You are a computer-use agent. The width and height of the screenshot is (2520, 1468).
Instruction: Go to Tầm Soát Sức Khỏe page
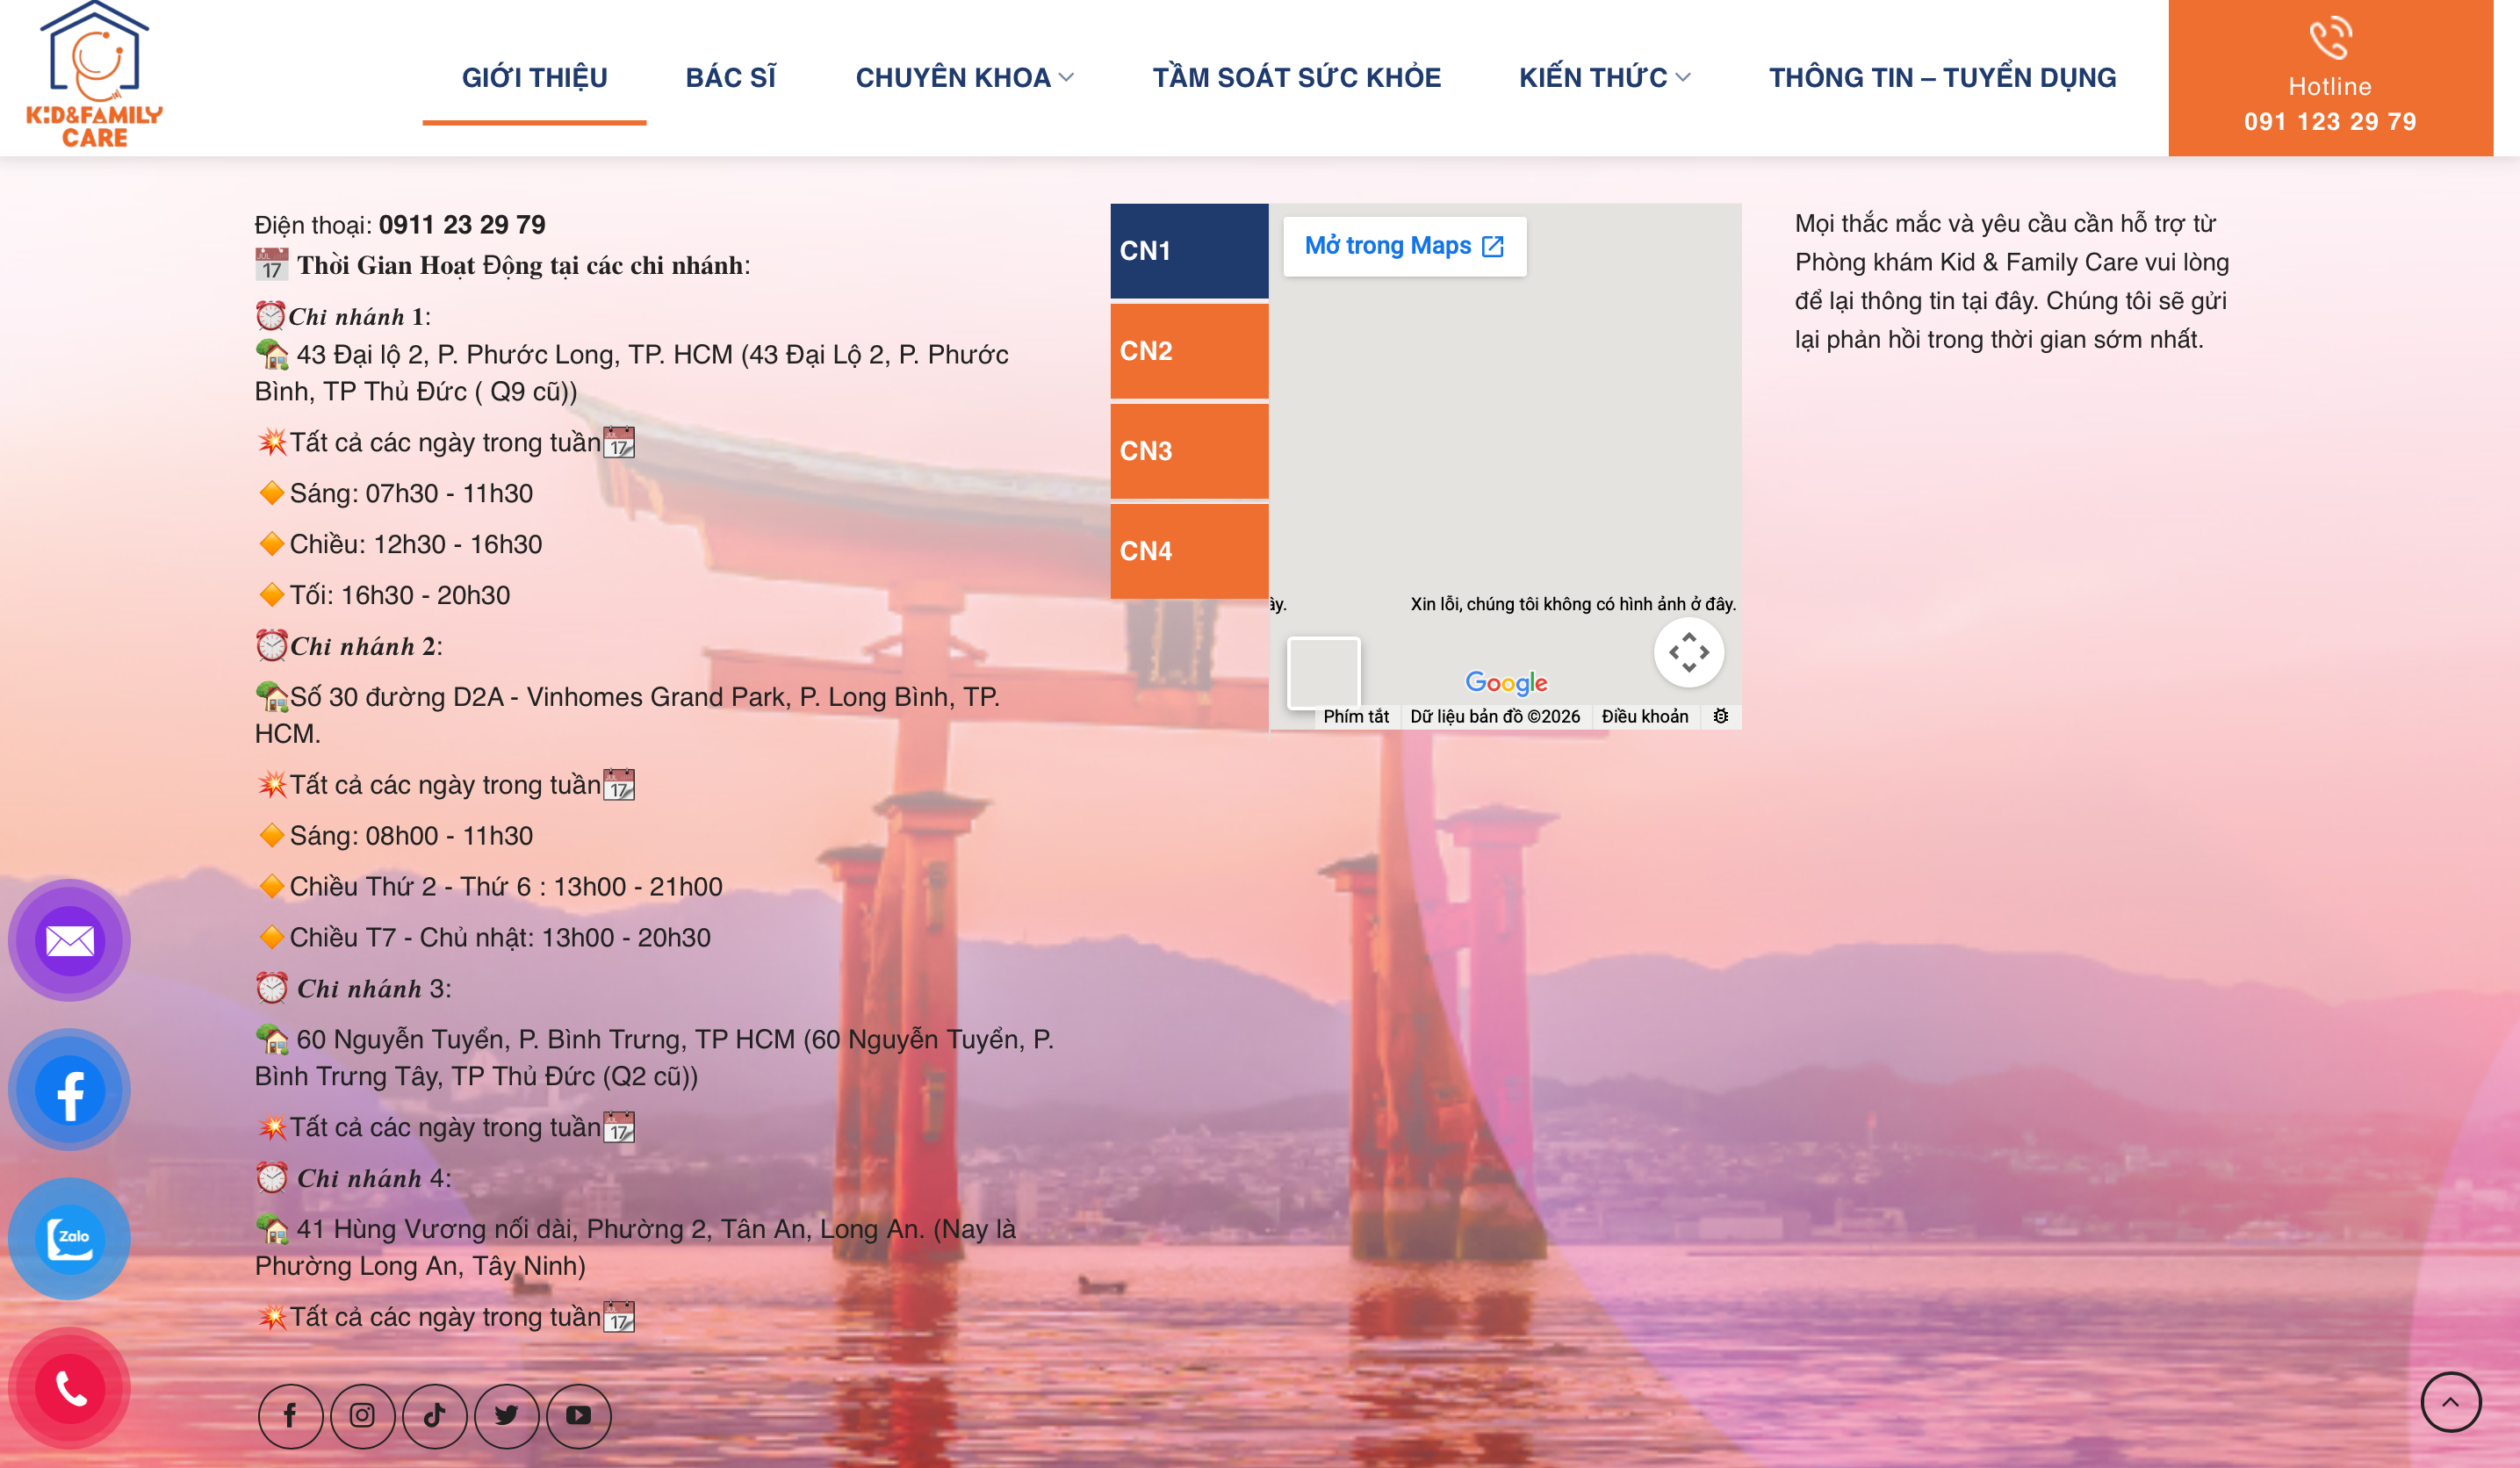[1296, 78]
